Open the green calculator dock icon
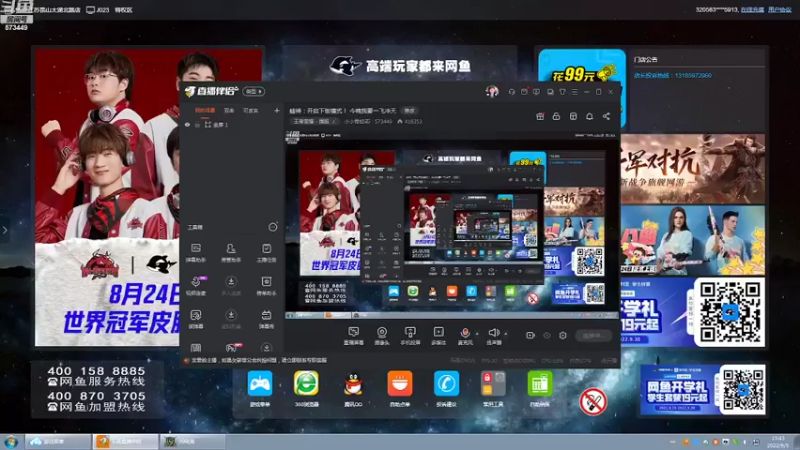 [x=539, y=389]
